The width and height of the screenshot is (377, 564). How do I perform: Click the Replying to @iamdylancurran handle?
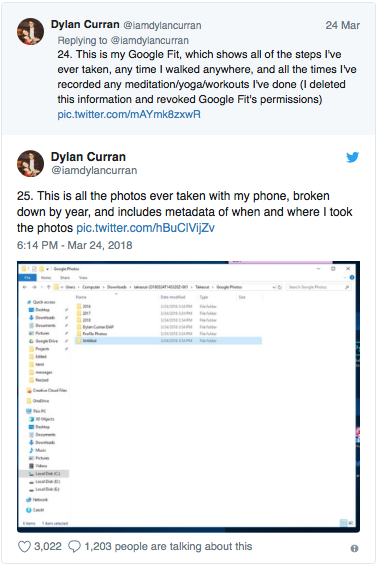click(x=149, y=40)
